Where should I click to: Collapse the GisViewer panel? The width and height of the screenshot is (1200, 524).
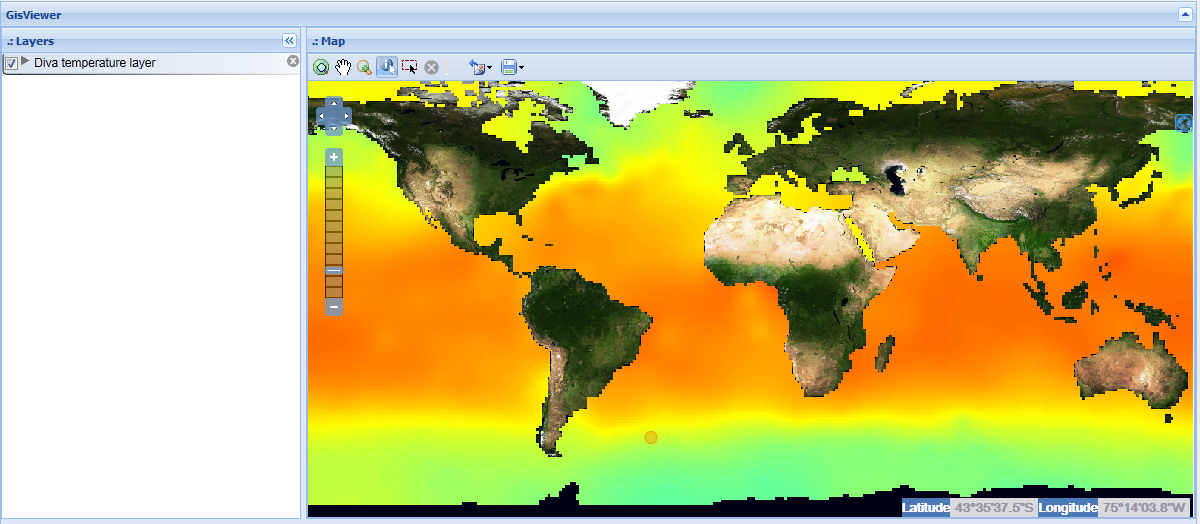[x=1185, y=15]
